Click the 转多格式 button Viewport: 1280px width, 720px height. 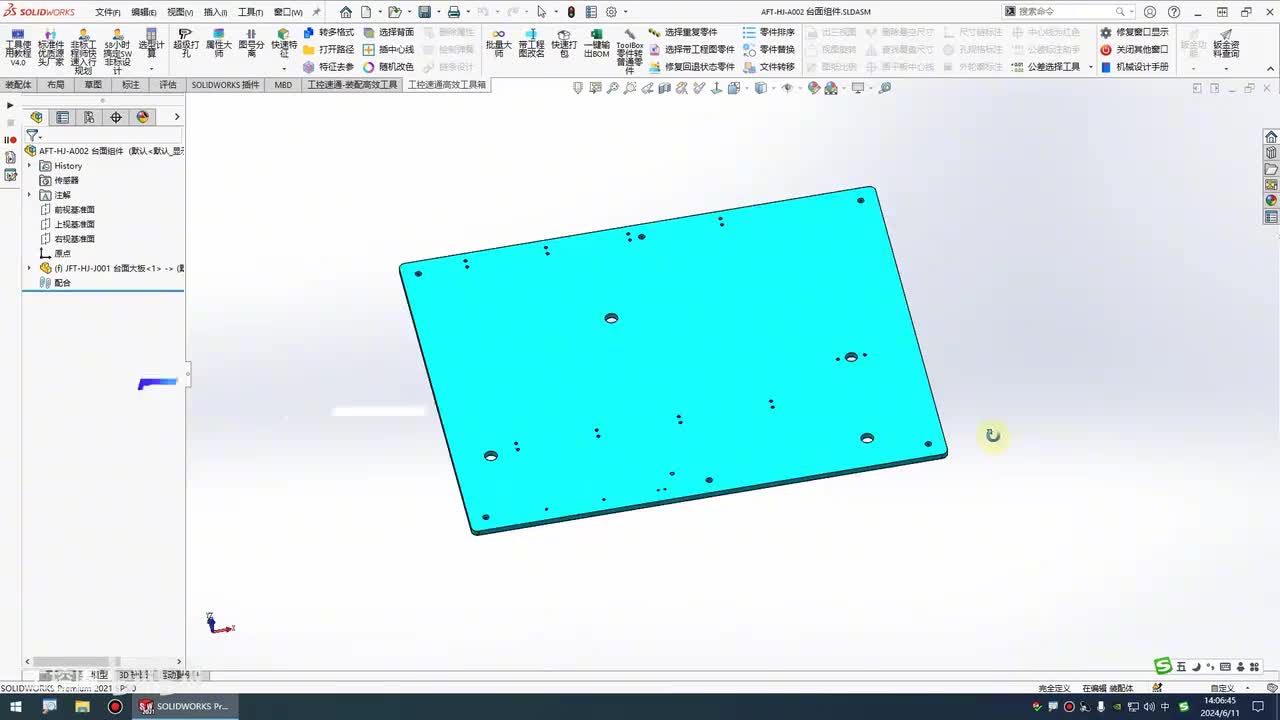(328, 32)
